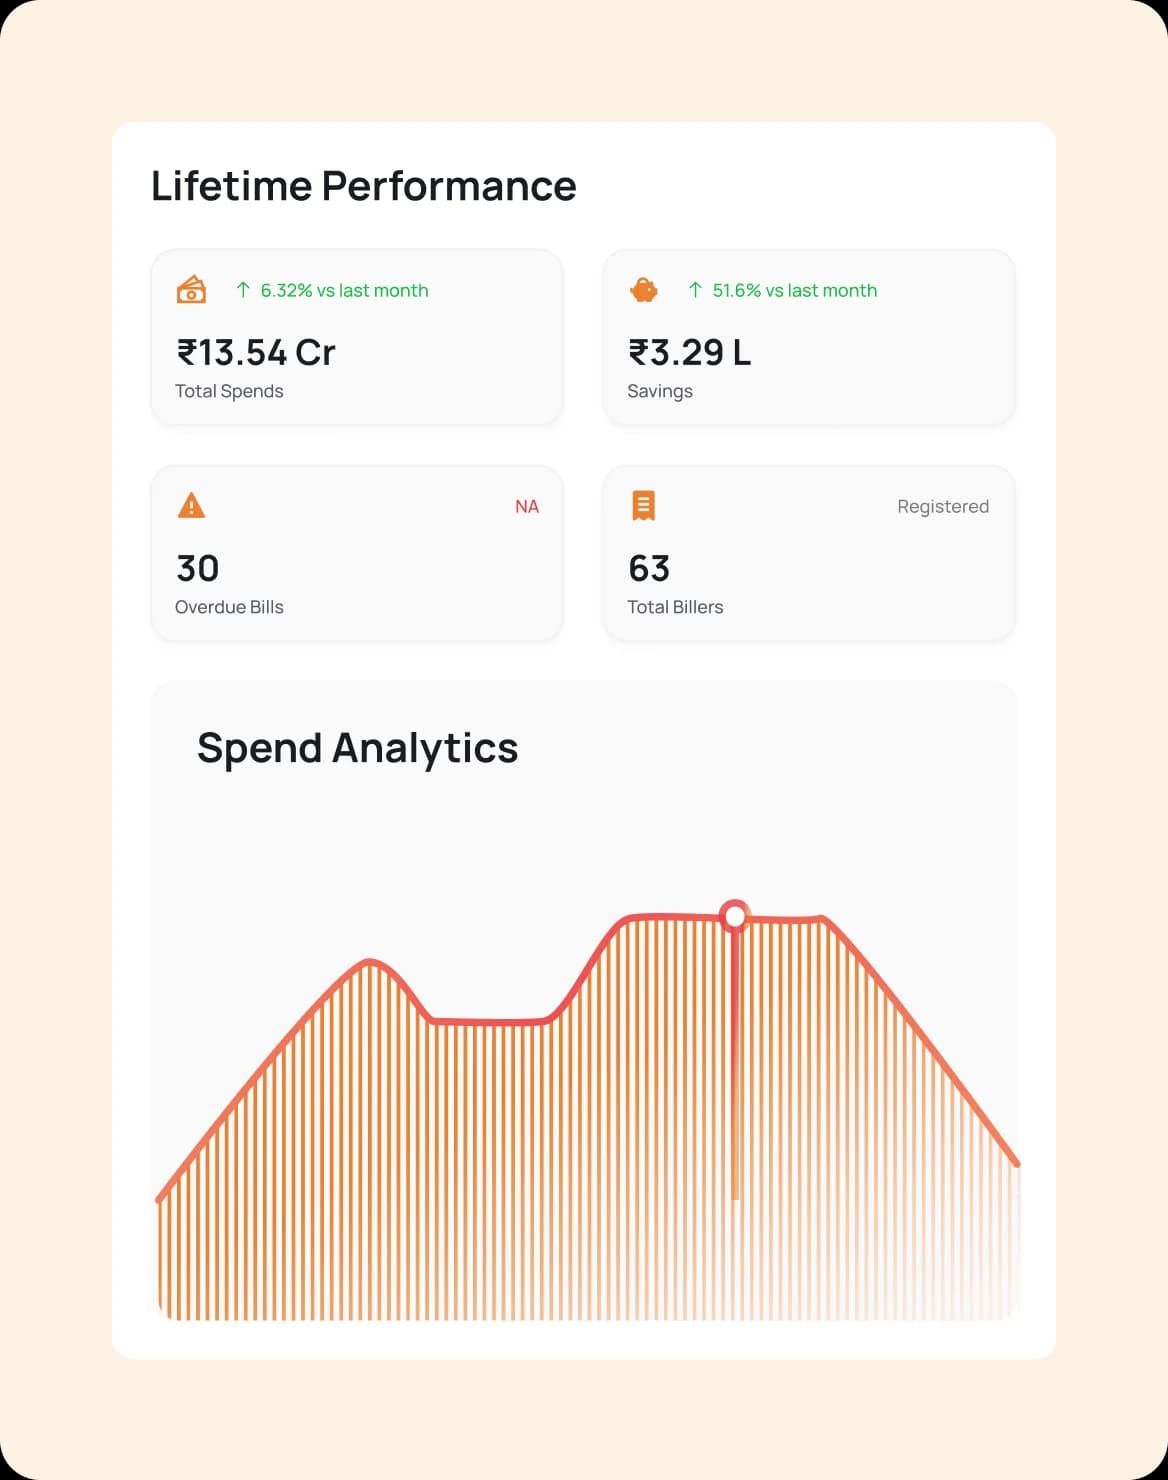Click the wallet icon on Total Spends card

(192, 290)
